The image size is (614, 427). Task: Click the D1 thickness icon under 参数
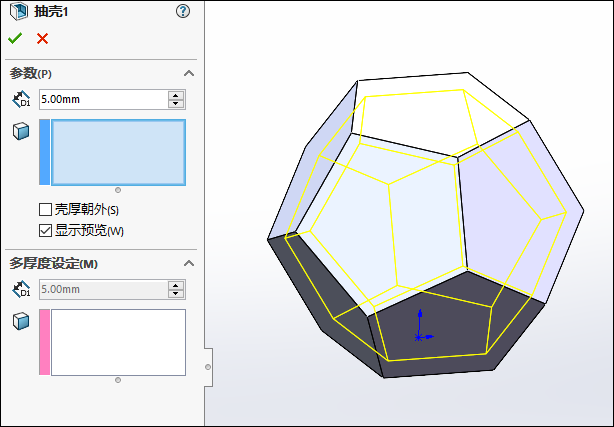click(21, 99)
